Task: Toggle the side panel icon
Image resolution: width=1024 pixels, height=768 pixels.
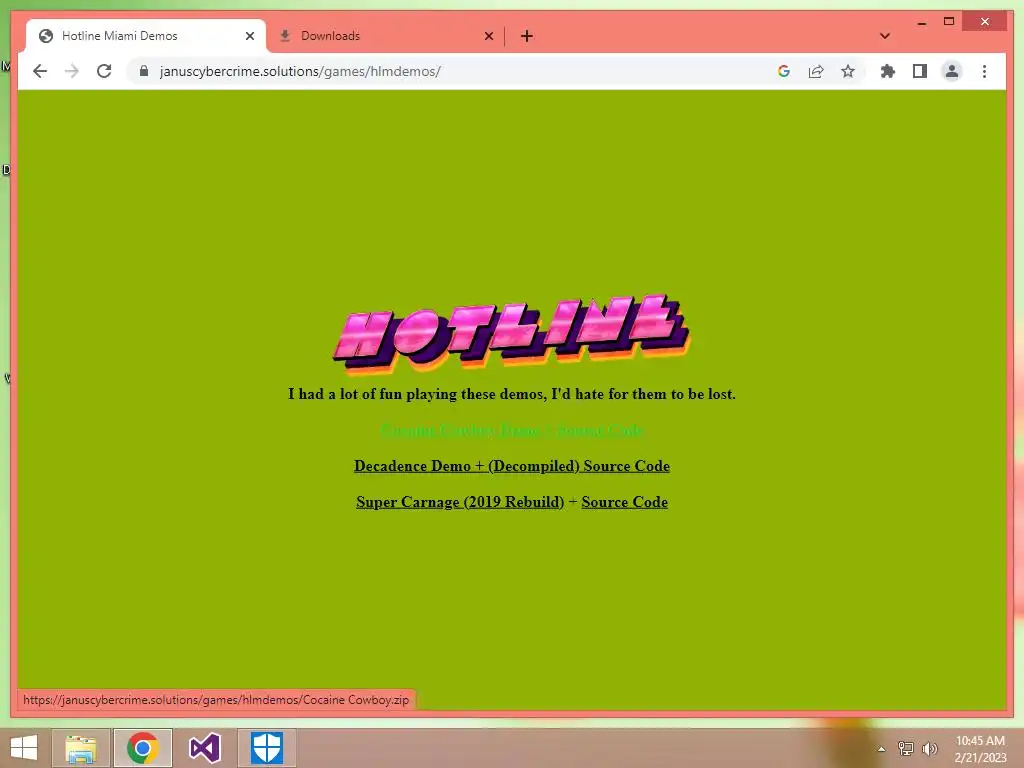Action: click(920, 71)
